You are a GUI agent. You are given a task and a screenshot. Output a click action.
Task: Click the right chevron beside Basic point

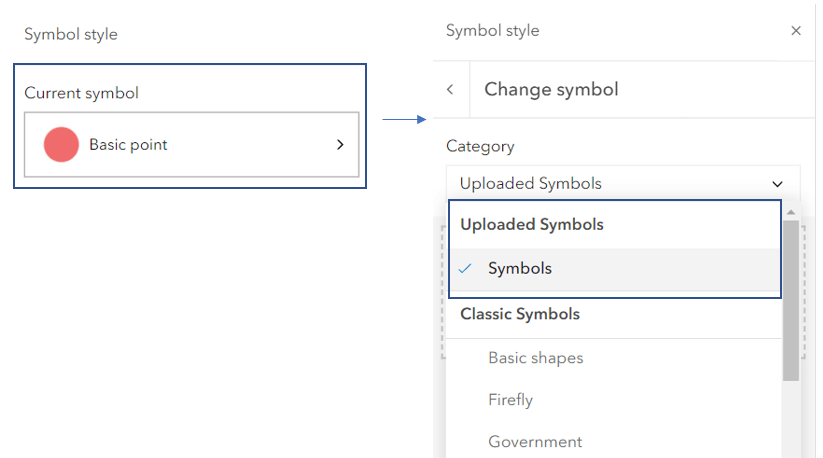click(x=340, y=145)
